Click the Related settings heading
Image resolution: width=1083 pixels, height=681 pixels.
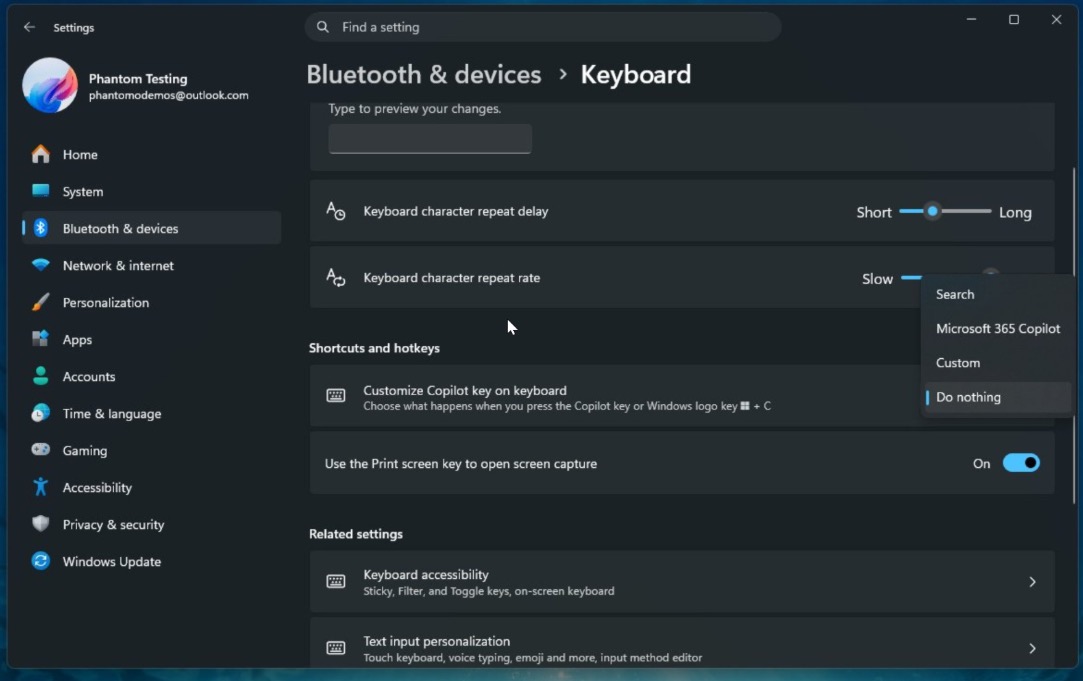[356, 534]
